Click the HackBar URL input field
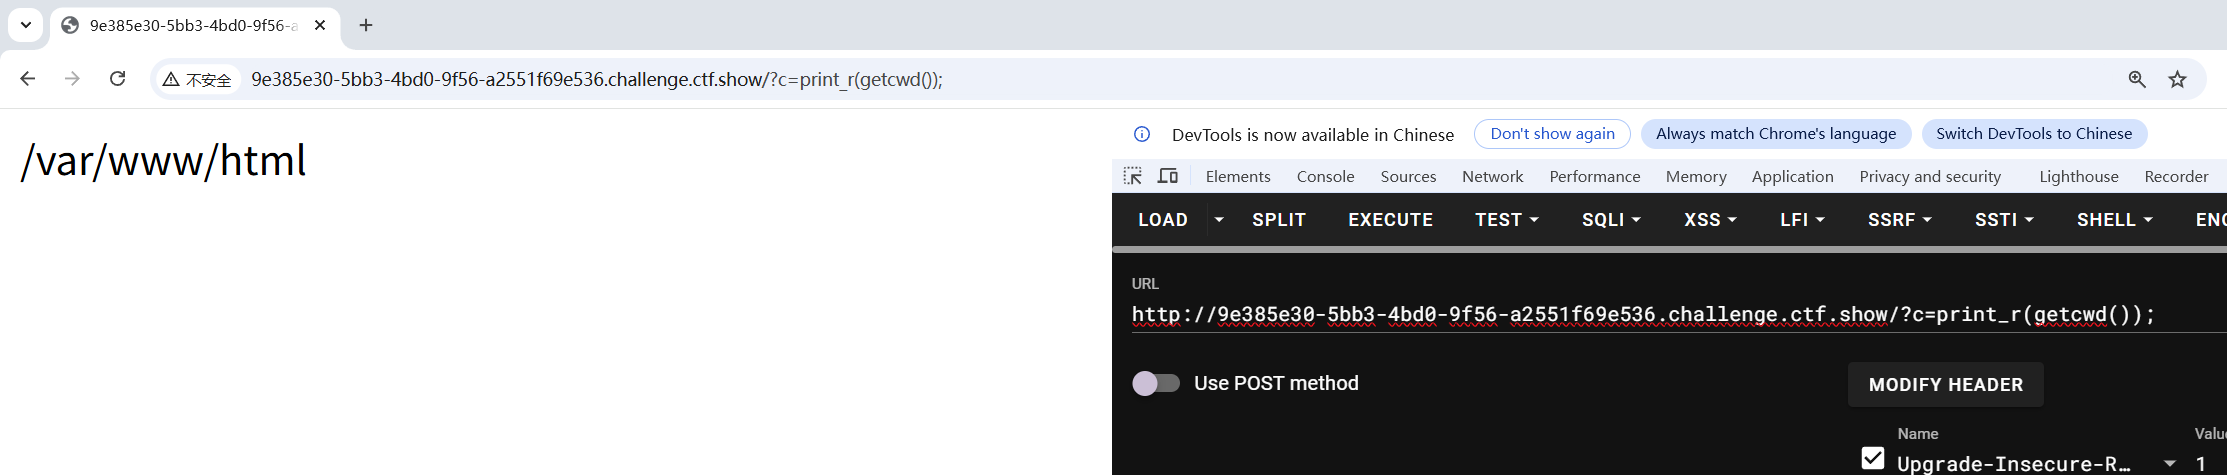 coord(1642,314)
